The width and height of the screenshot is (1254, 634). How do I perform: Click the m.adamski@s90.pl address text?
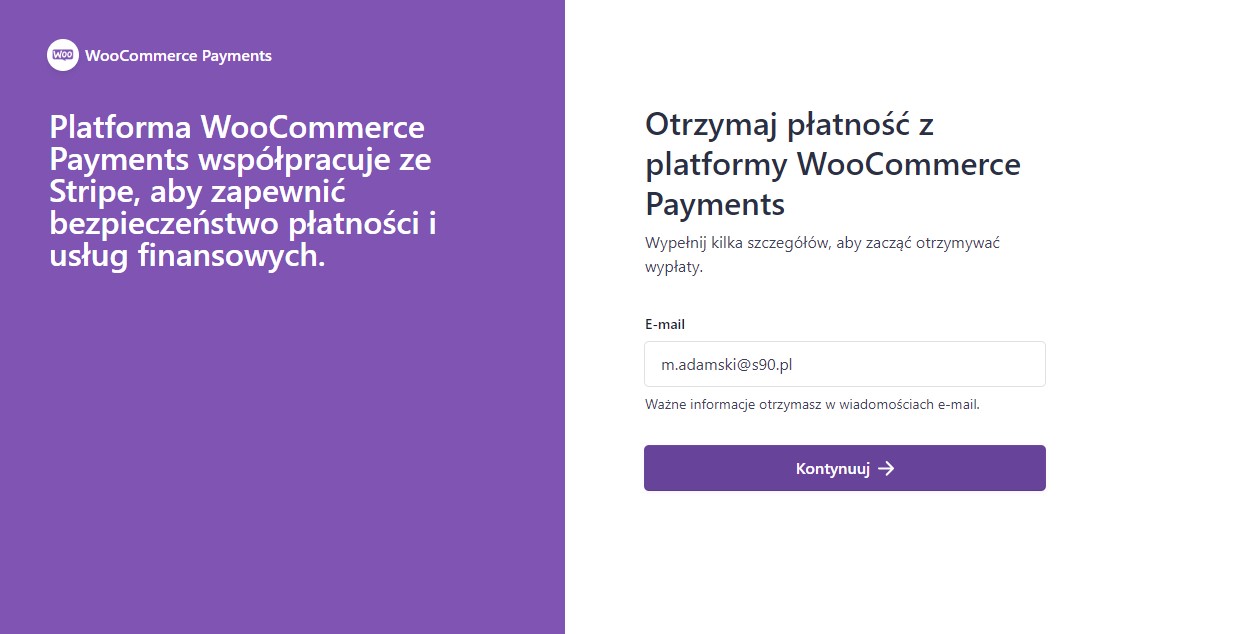tap(727, 365)
